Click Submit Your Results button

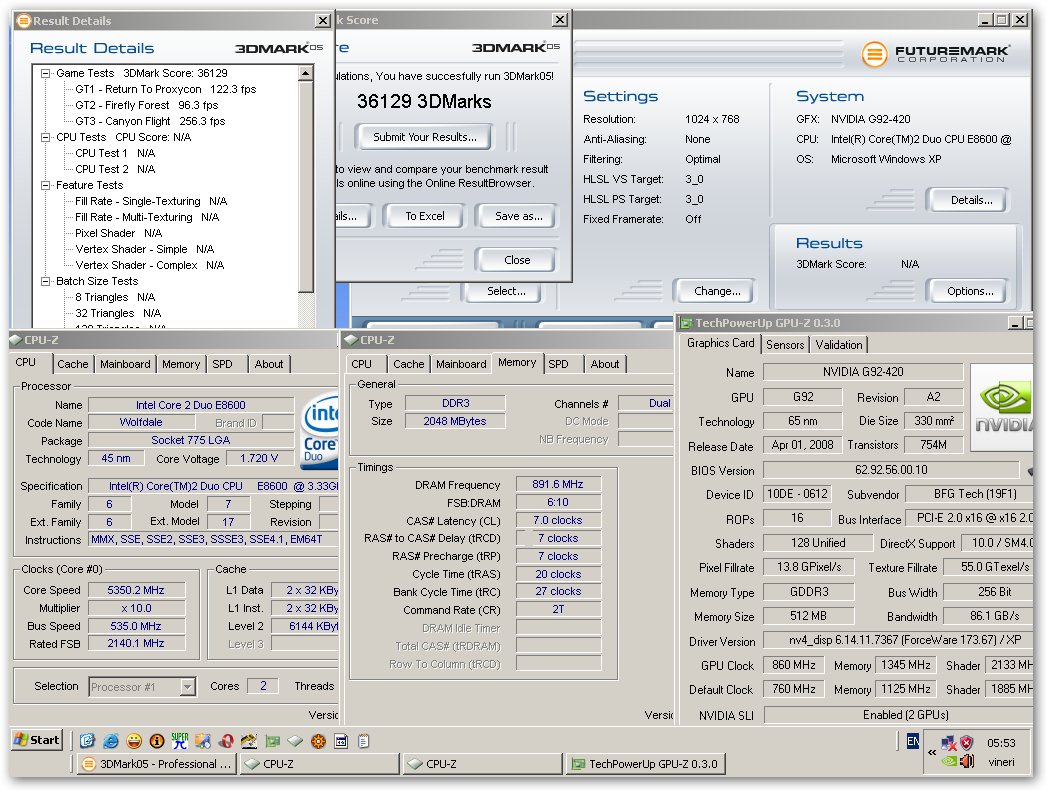point(425,137)
